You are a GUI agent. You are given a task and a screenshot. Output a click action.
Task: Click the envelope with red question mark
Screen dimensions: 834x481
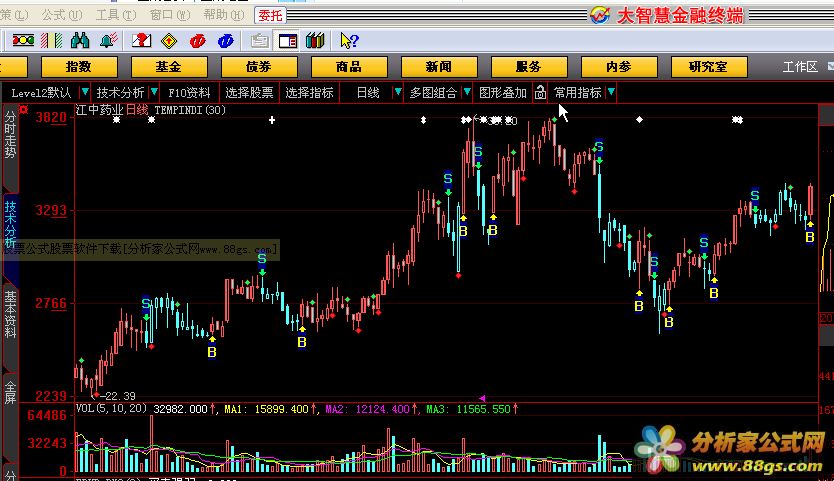pyautogui.click(x=141, y=40)
